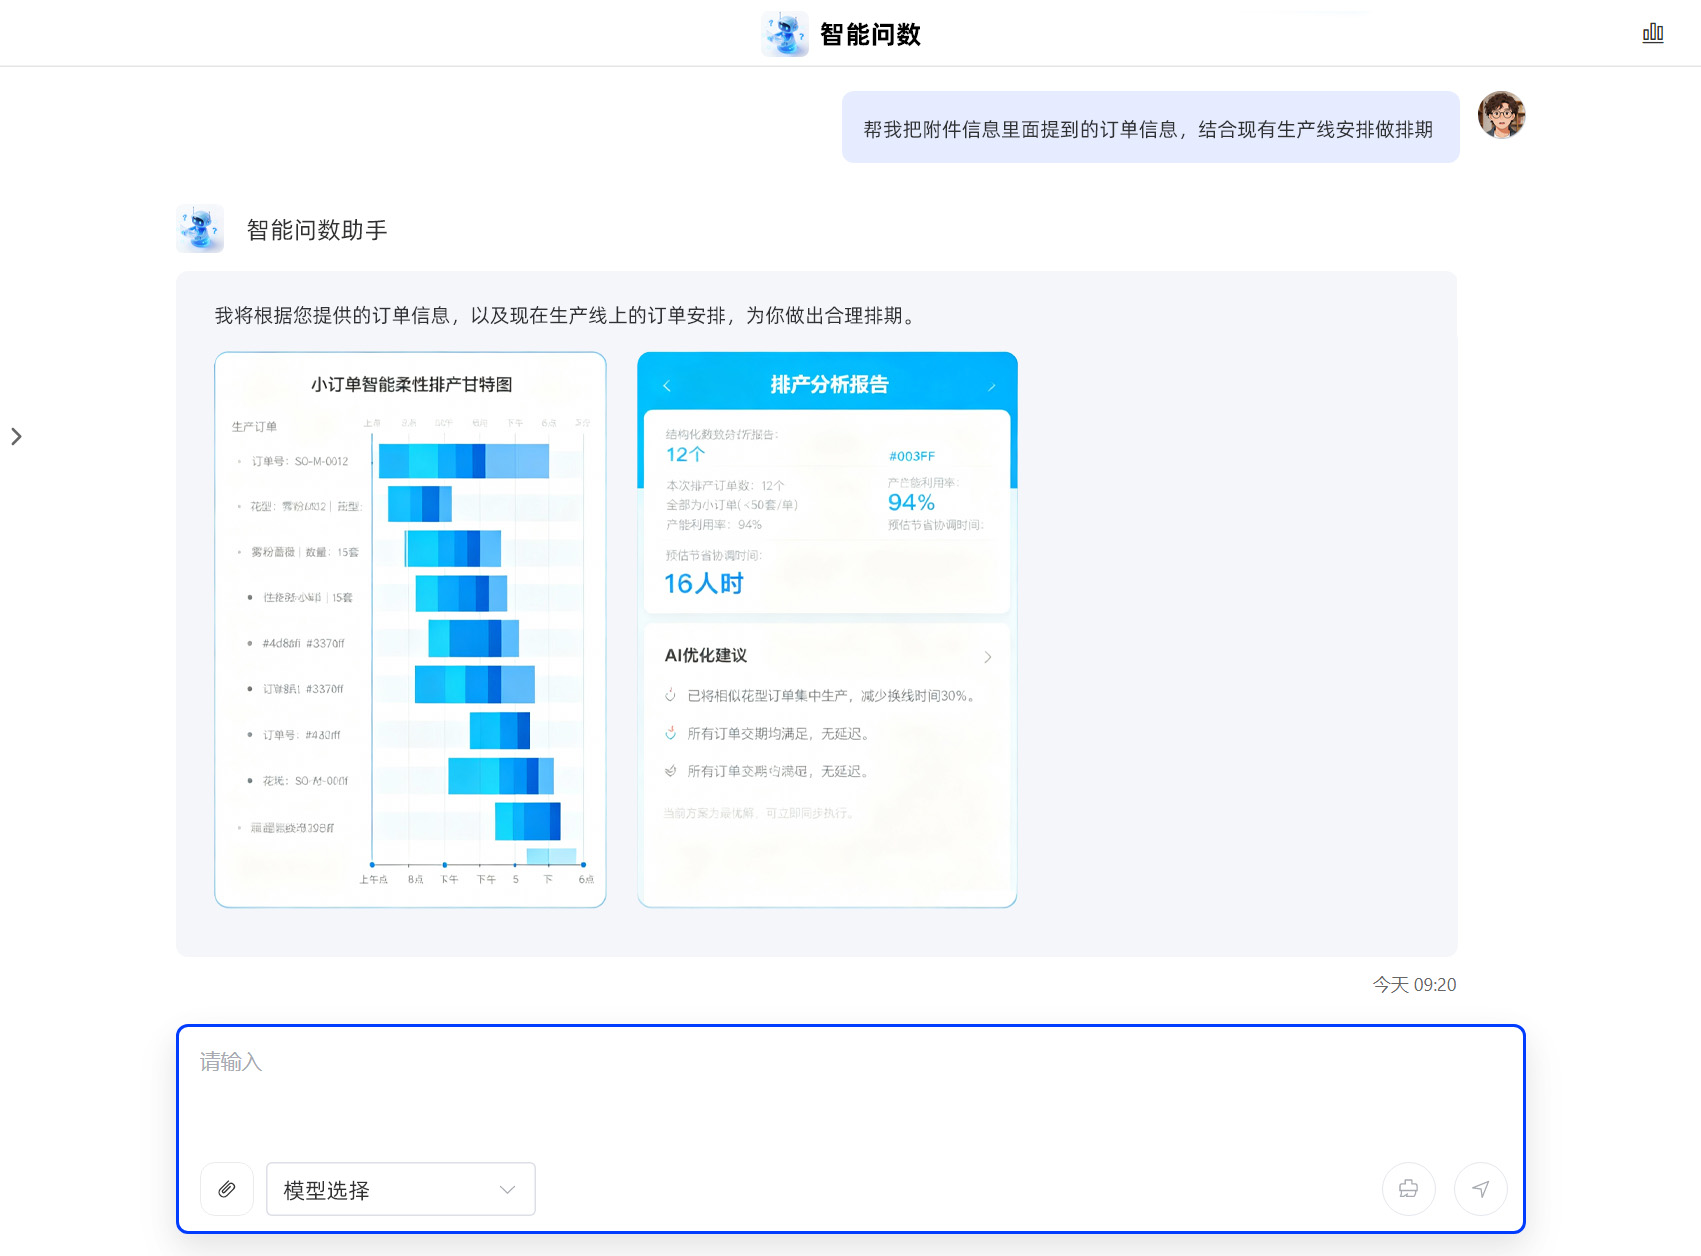
Task: Open the 小订单智能柔性排产甘特图 Gantt chart image
Action: (410, 630)
